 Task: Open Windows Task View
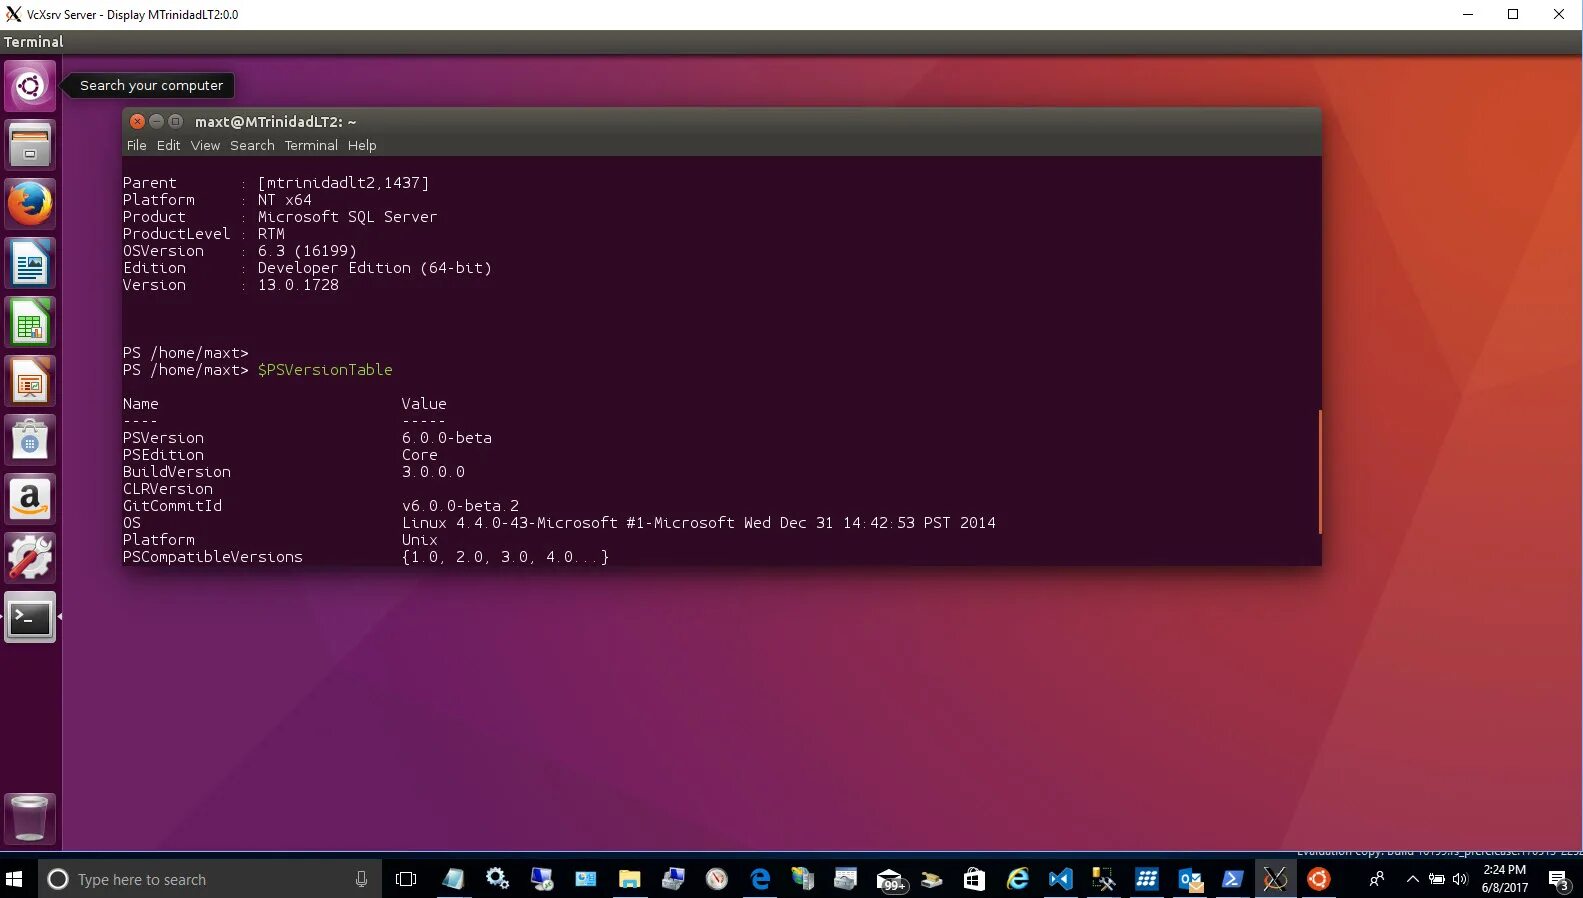pyautogui.click(x=406, y=879)
